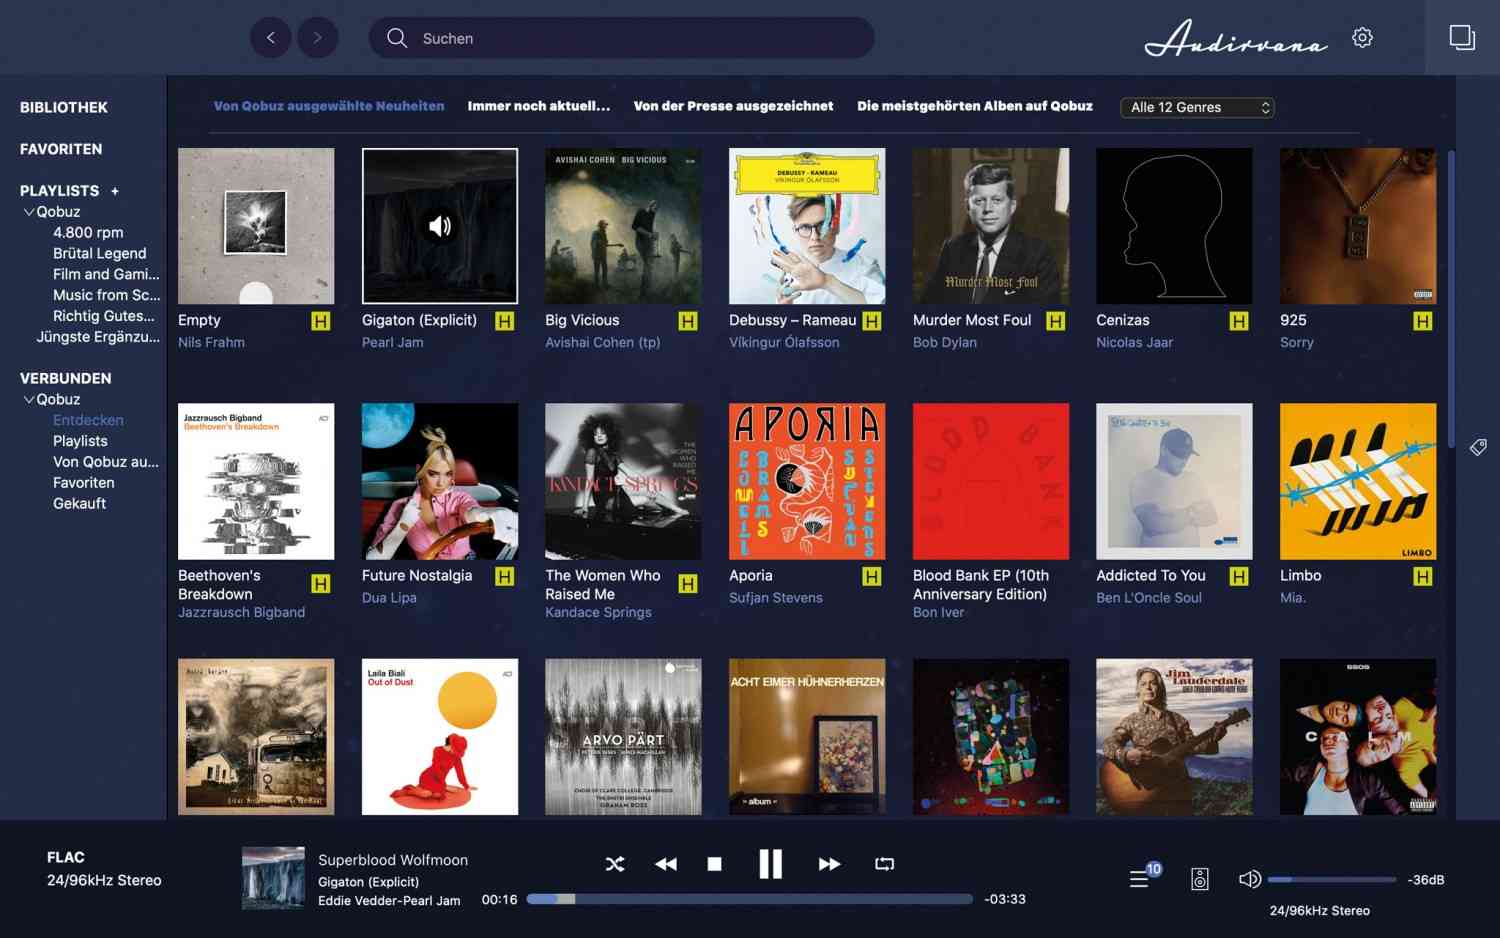The width and height of the screenshot is (1500, 938).
Task: Open Limbo album cover
Action: click(1358, 481)
